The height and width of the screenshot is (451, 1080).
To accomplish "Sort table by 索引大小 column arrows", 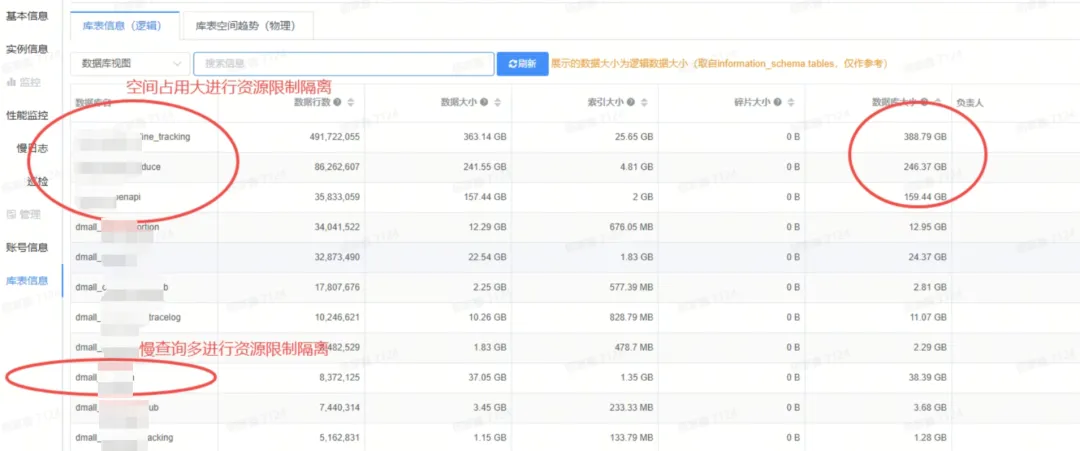I will (x=645, y=102).
